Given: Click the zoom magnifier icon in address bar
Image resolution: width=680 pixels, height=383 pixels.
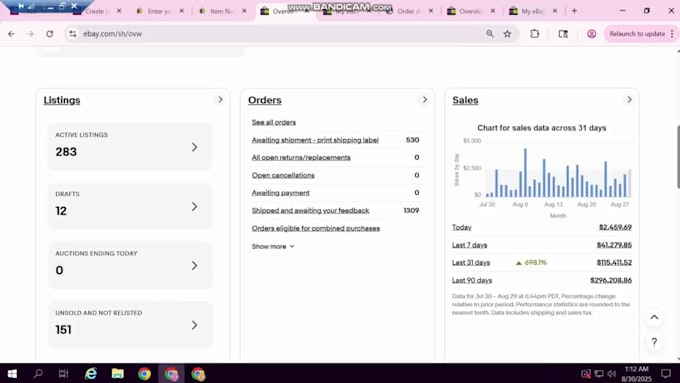Looking at the screenshot, I should click(x=490, y=33).
